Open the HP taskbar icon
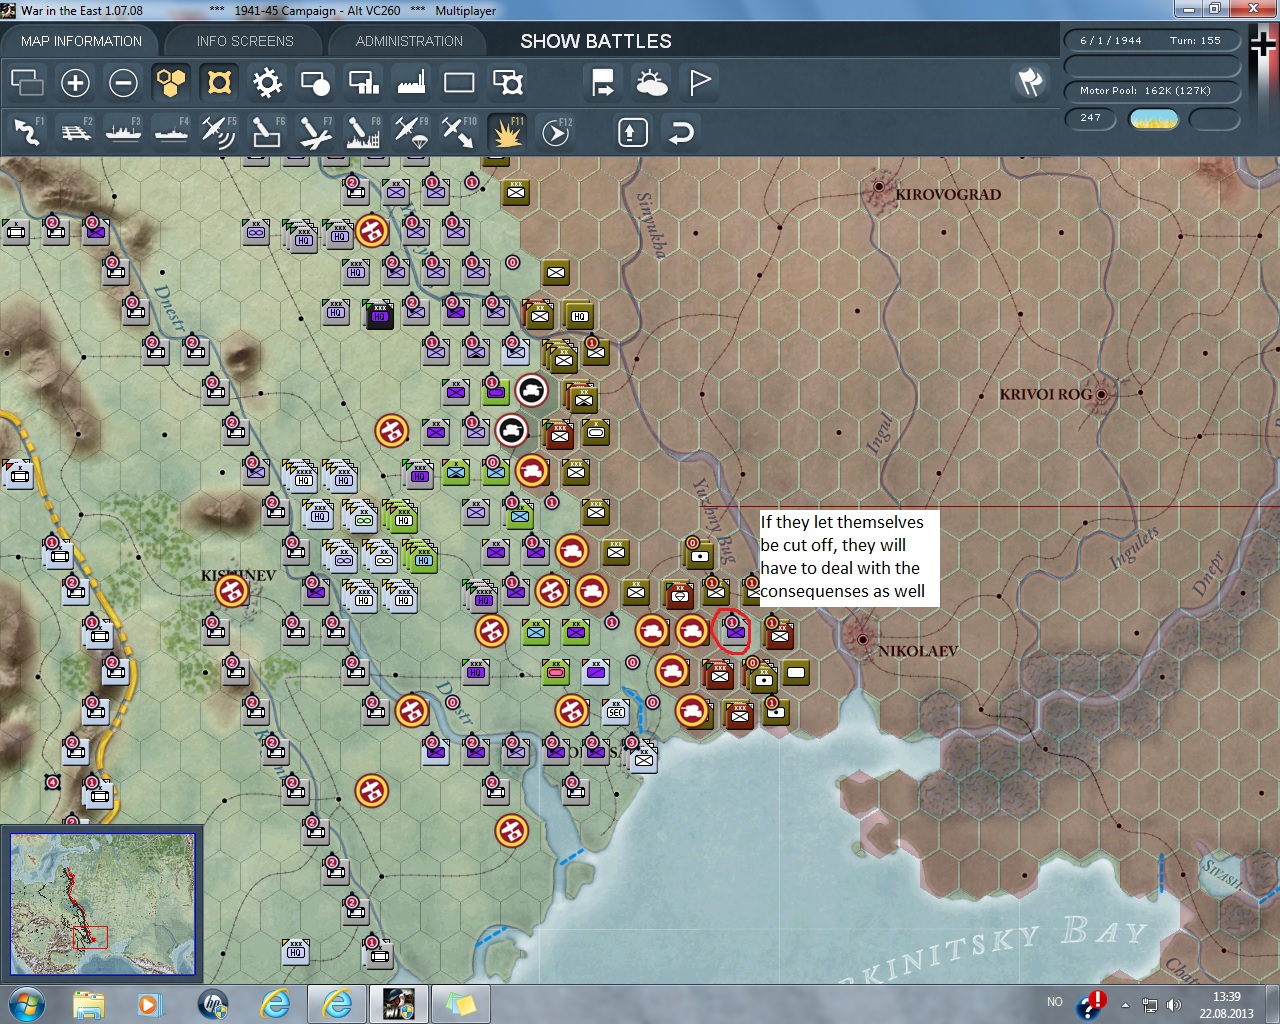1280x1024 pixels. [213, 1004]
